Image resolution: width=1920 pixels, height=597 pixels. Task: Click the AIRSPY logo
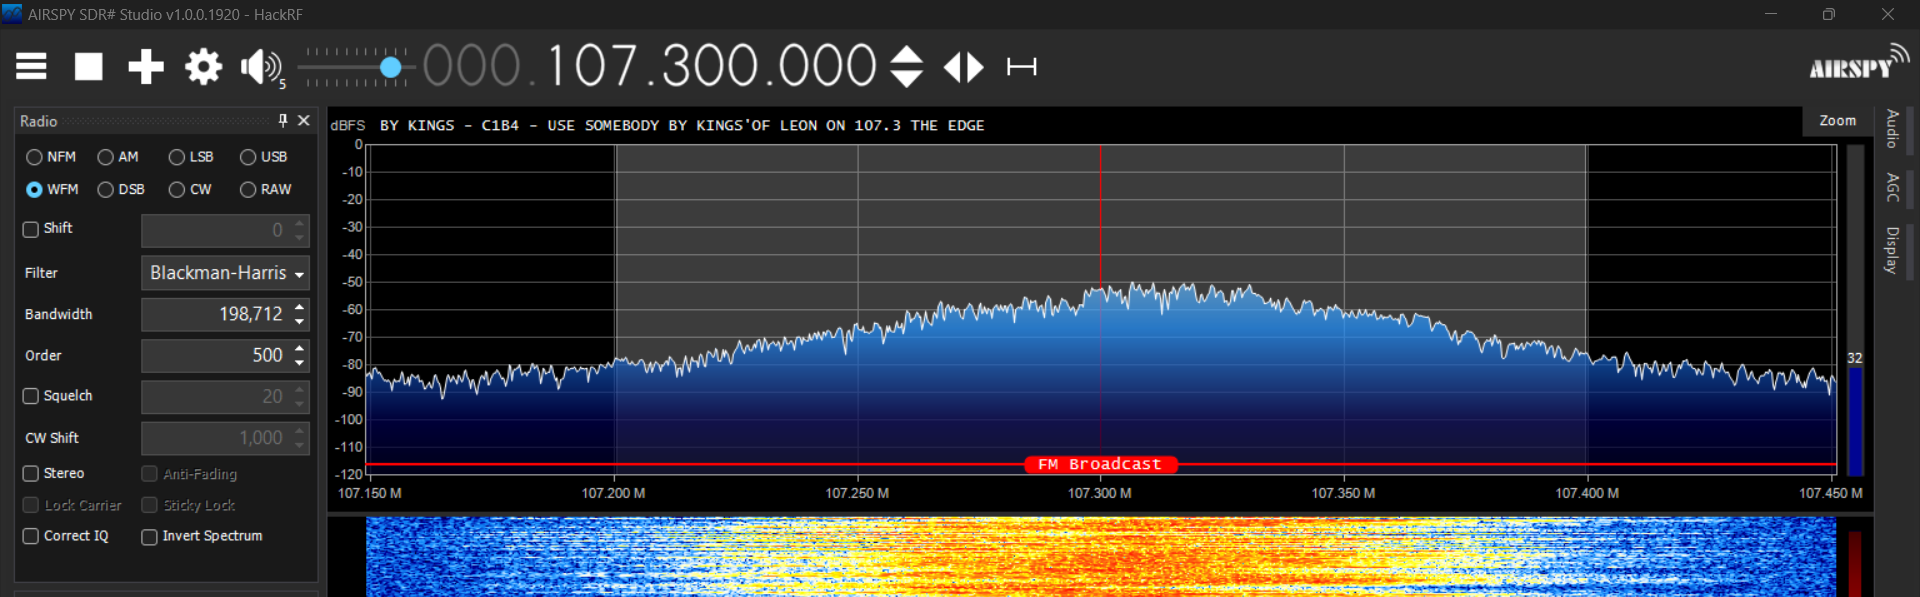click(x=1858, y=62)
